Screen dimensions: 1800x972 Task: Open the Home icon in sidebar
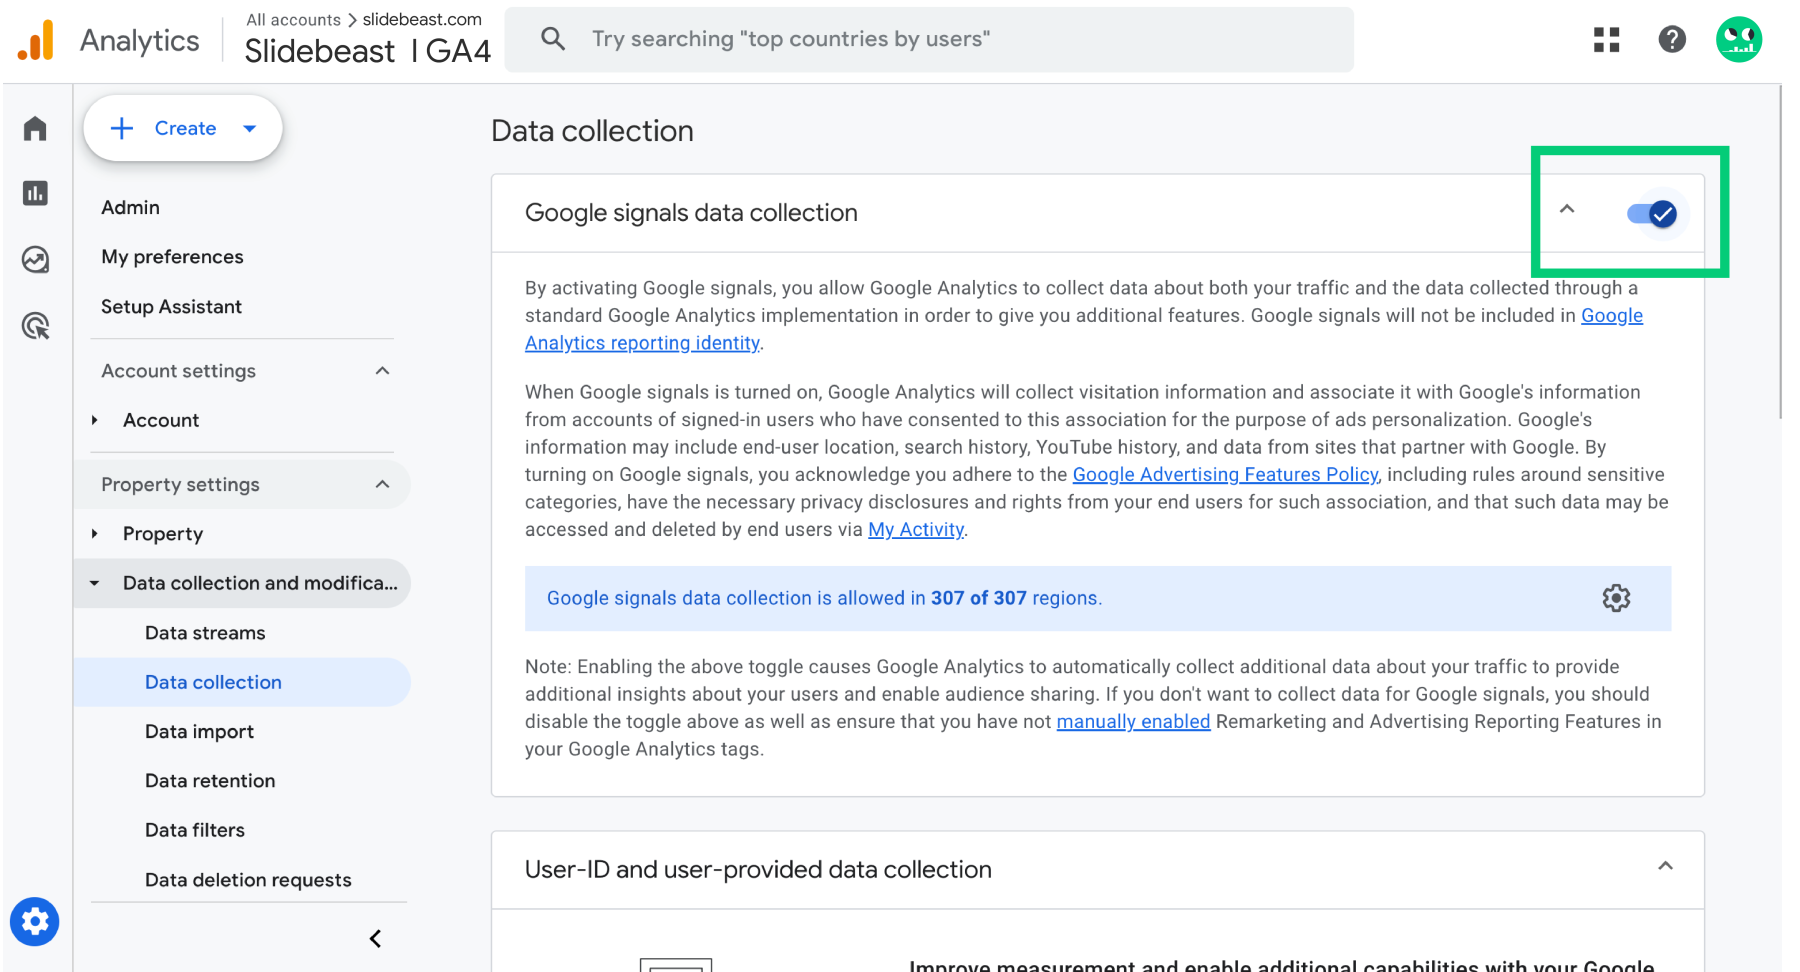pyautogui.click(x=35, y=128)
